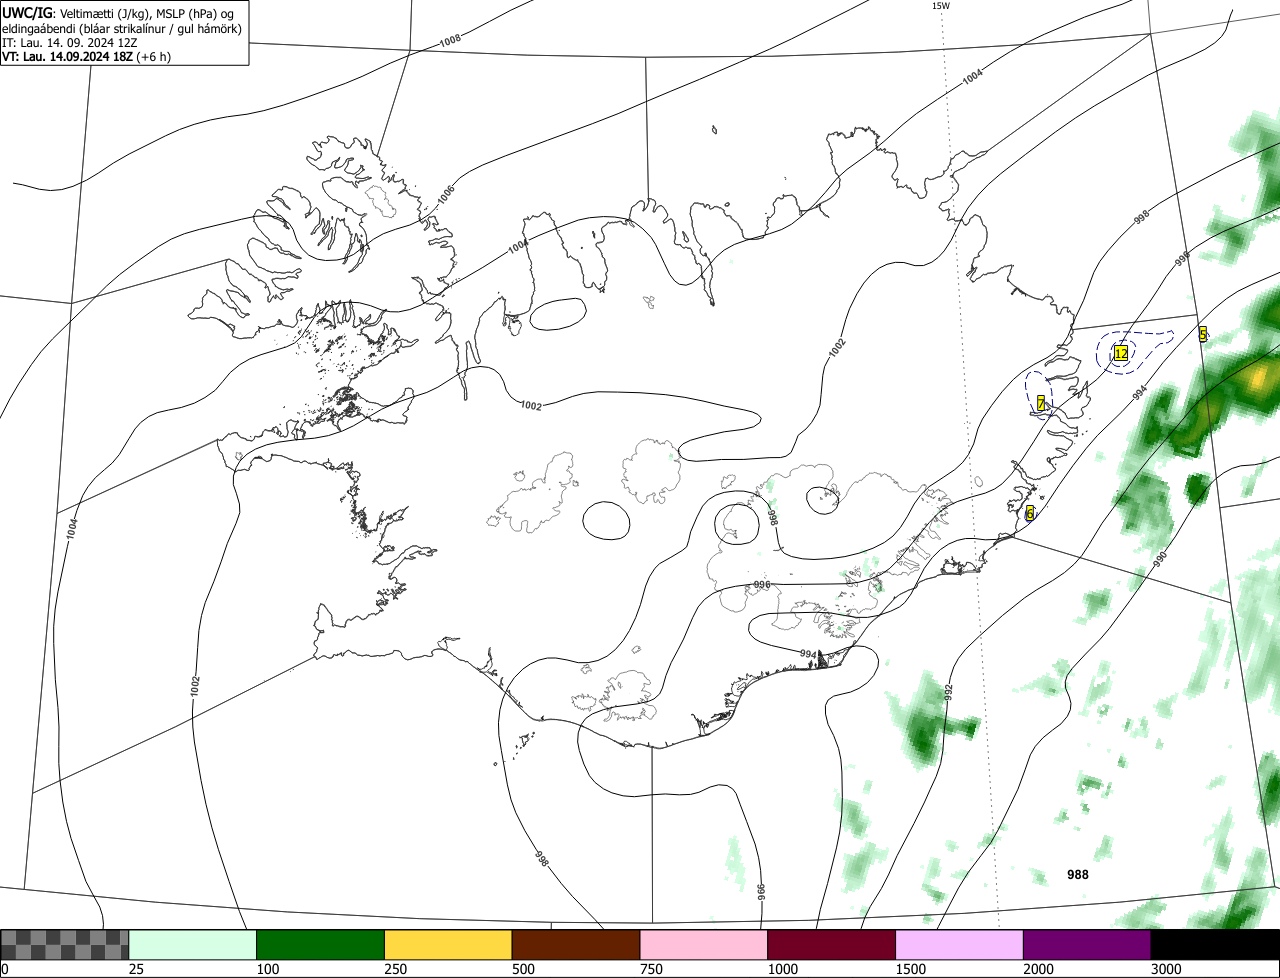
Task: Click the checkered 0–25 legend swatch
Action: pos(65,945)
